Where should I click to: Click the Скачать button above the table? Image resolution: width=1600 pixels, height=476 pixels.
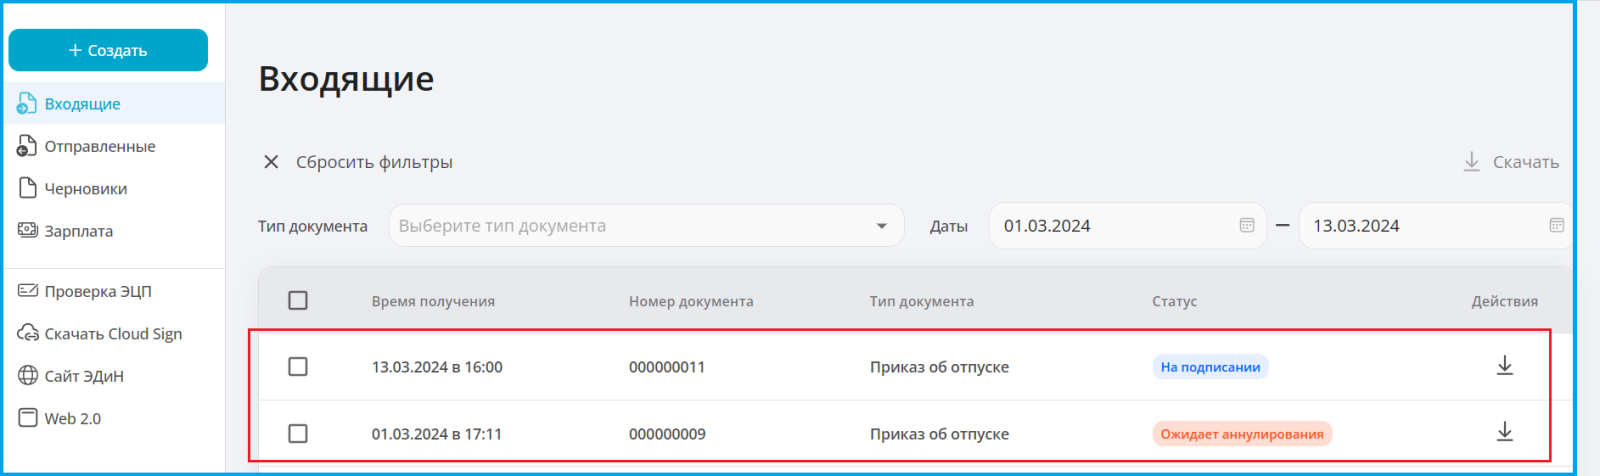pyautogui.click(x=1510, y=162)
